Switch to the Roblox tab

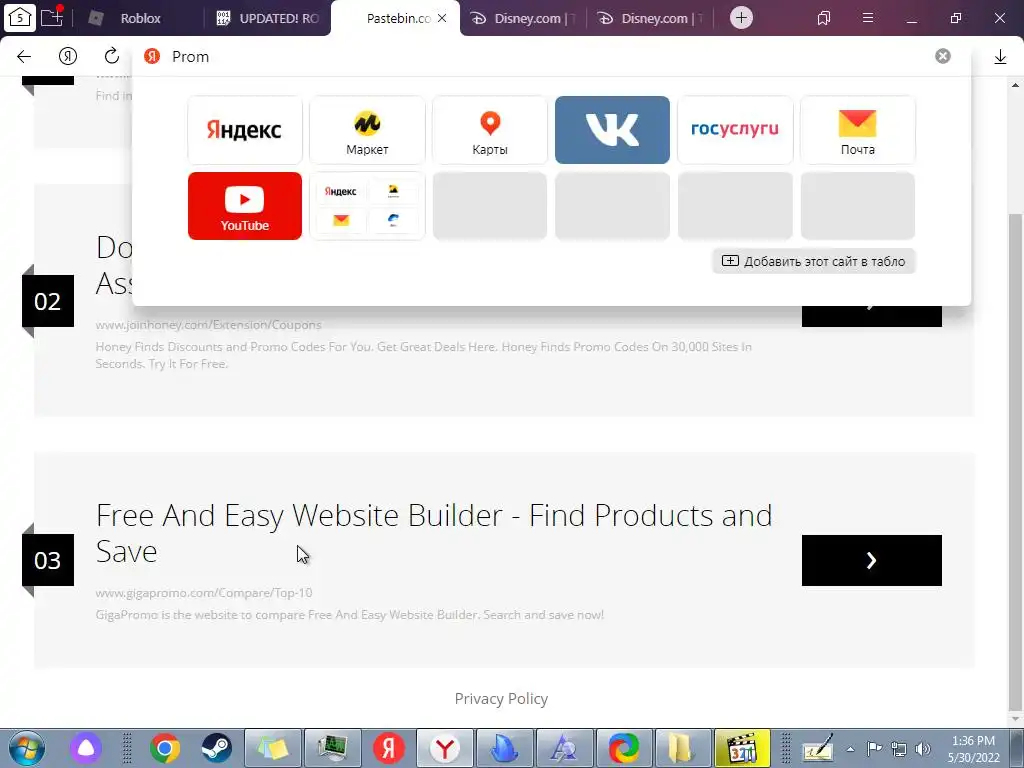138,18
